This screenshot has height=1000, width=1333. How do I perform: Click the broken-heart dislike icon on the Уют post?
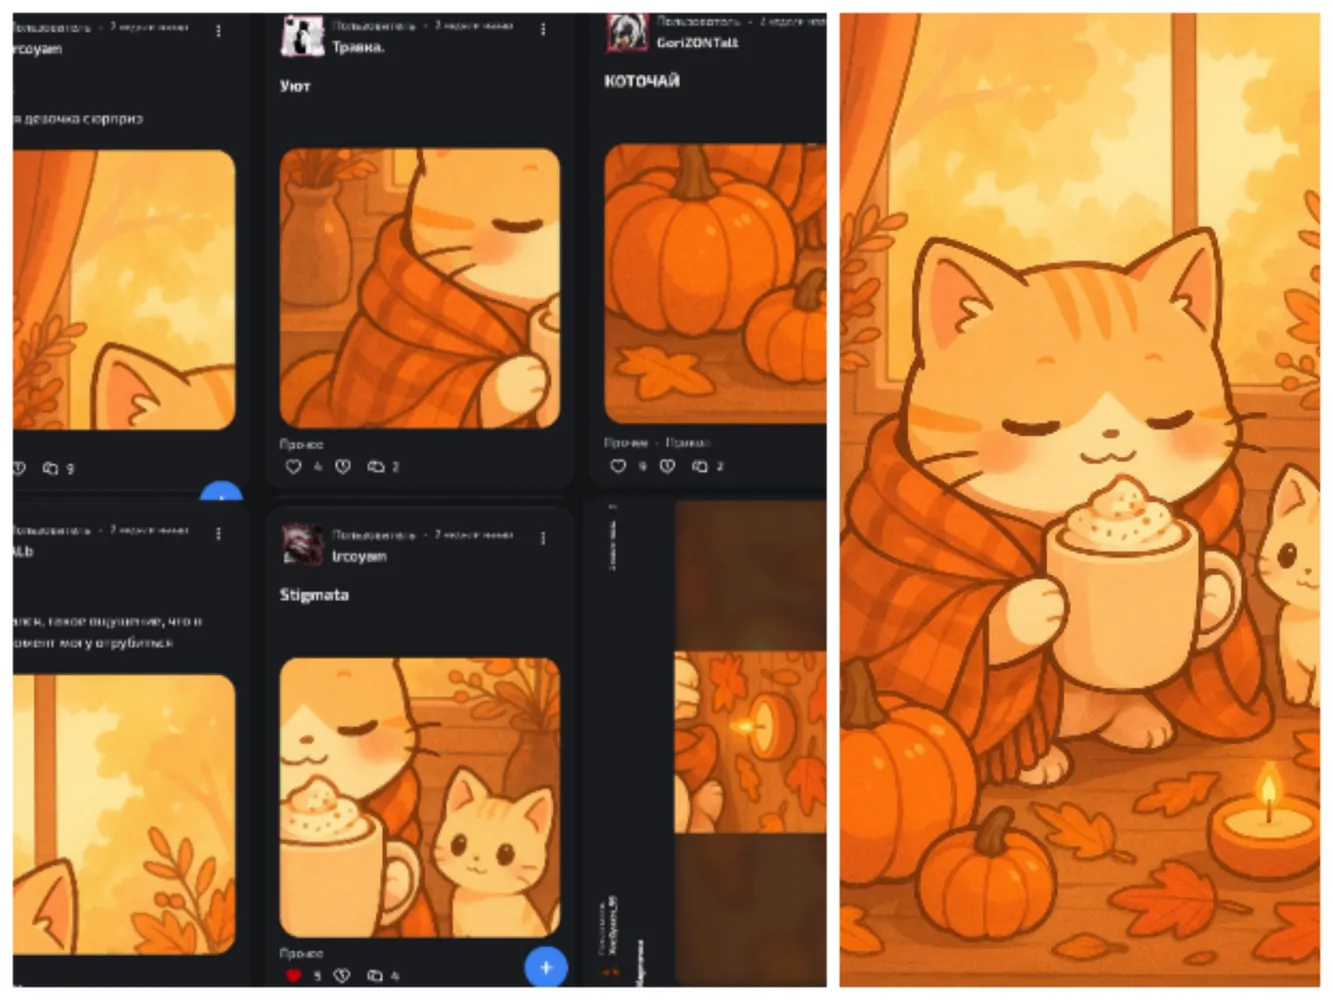343,466
